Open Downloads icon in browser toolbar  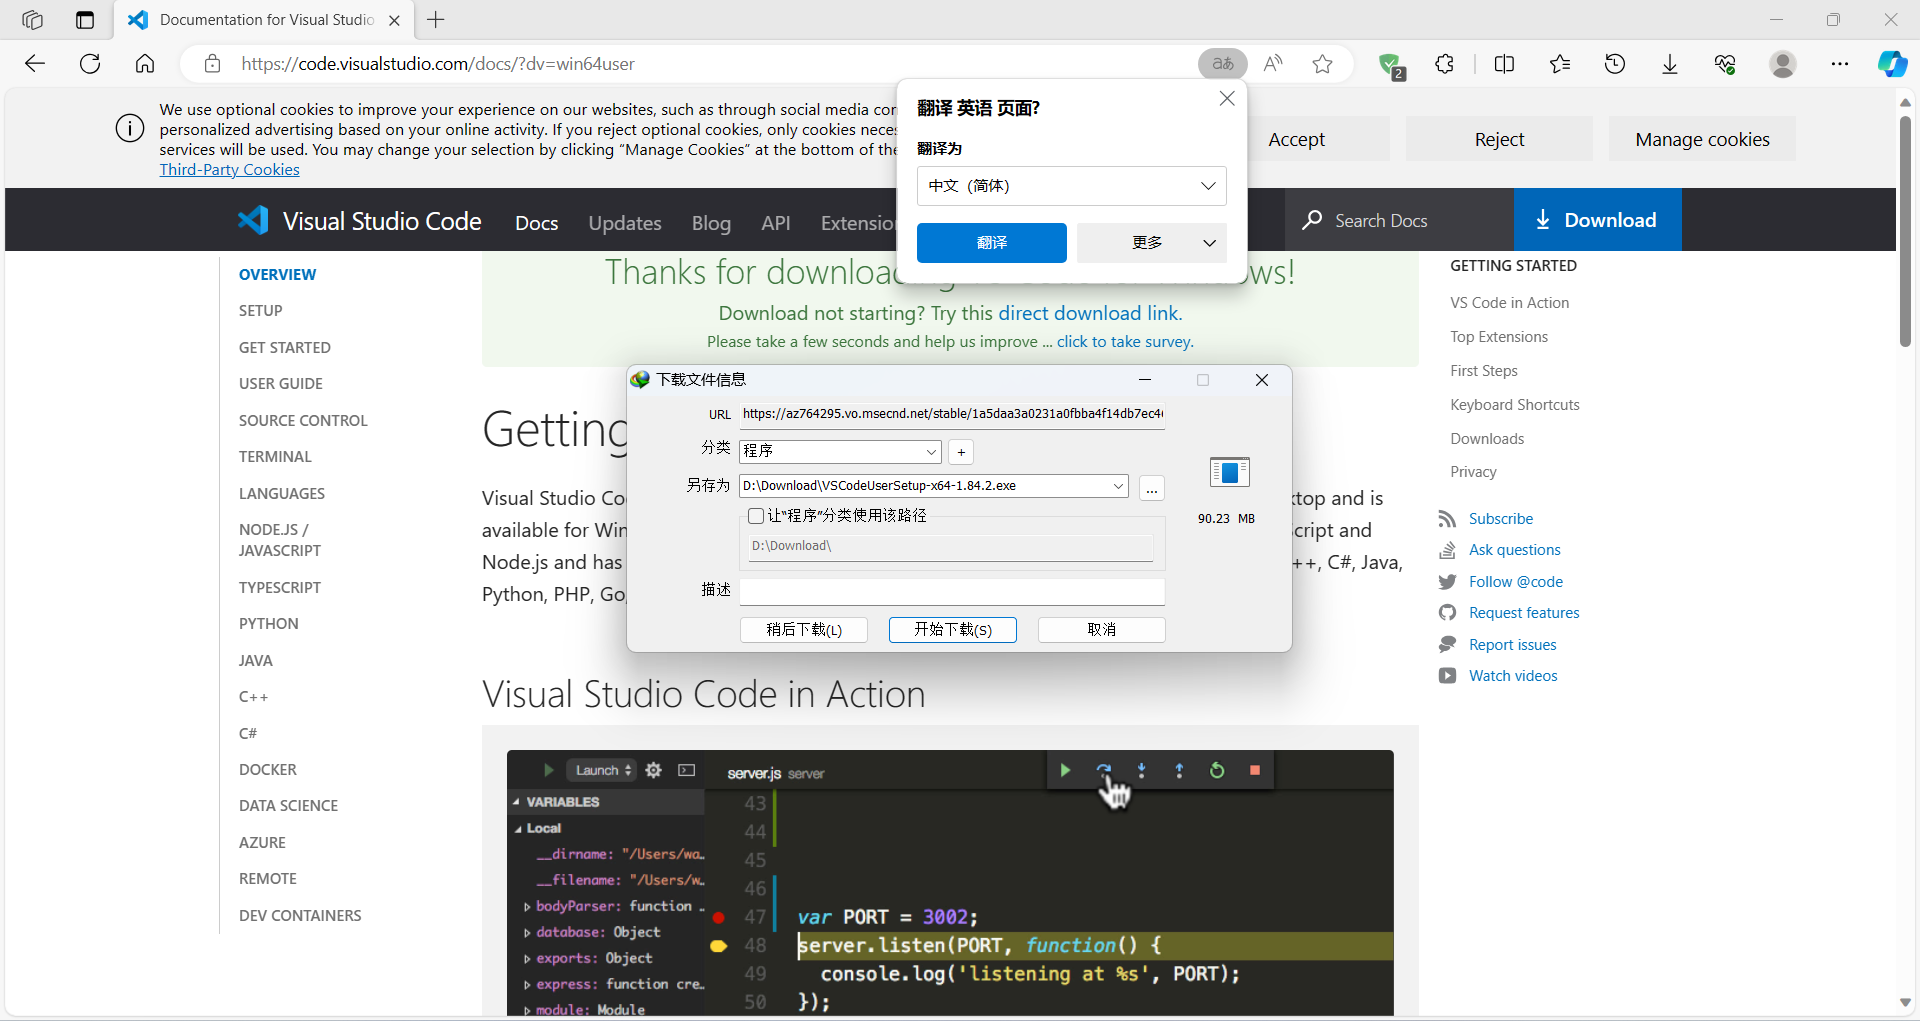[1670, 64]
